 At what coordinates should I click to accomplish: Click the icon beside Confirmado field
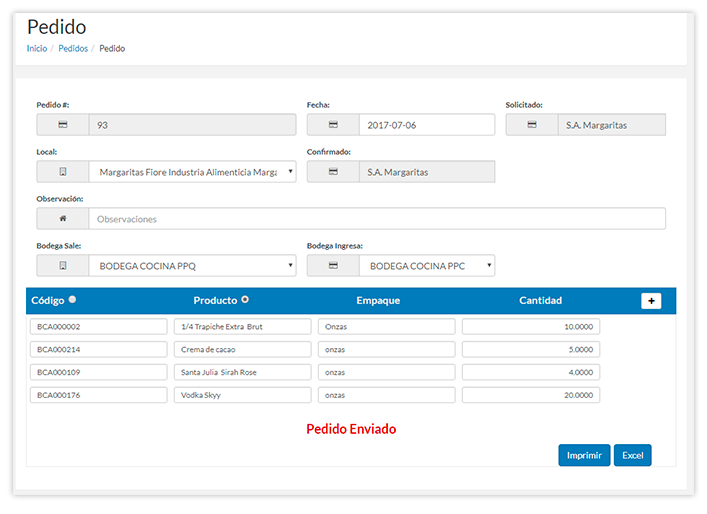(333, 172)
